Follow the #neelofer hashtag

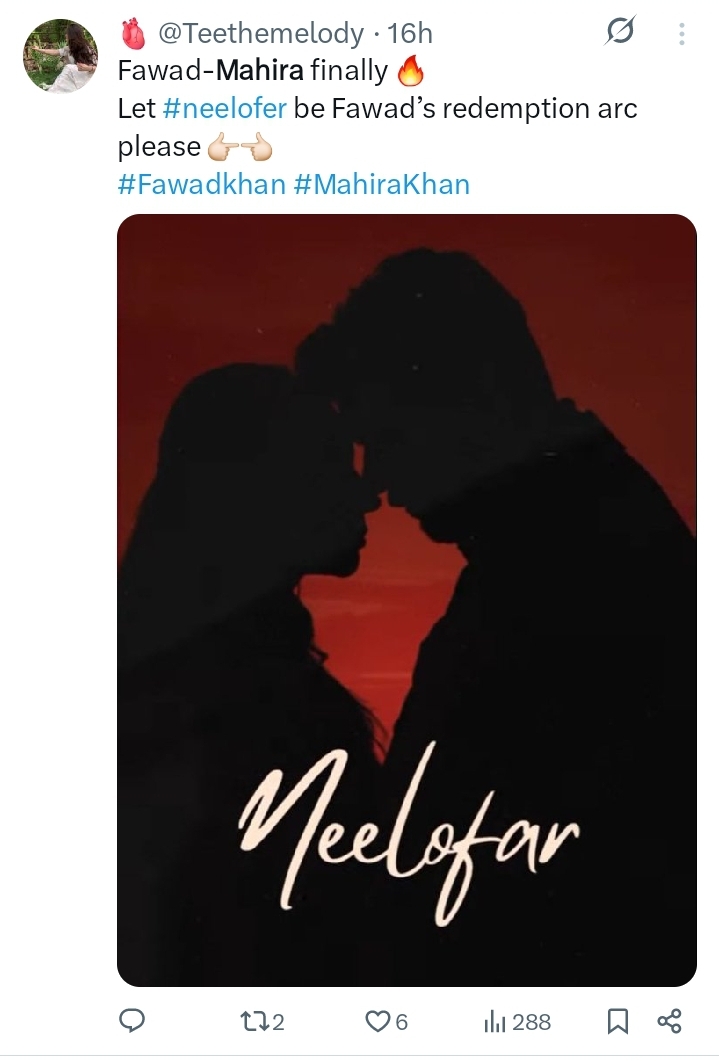(x=225, y=108)
